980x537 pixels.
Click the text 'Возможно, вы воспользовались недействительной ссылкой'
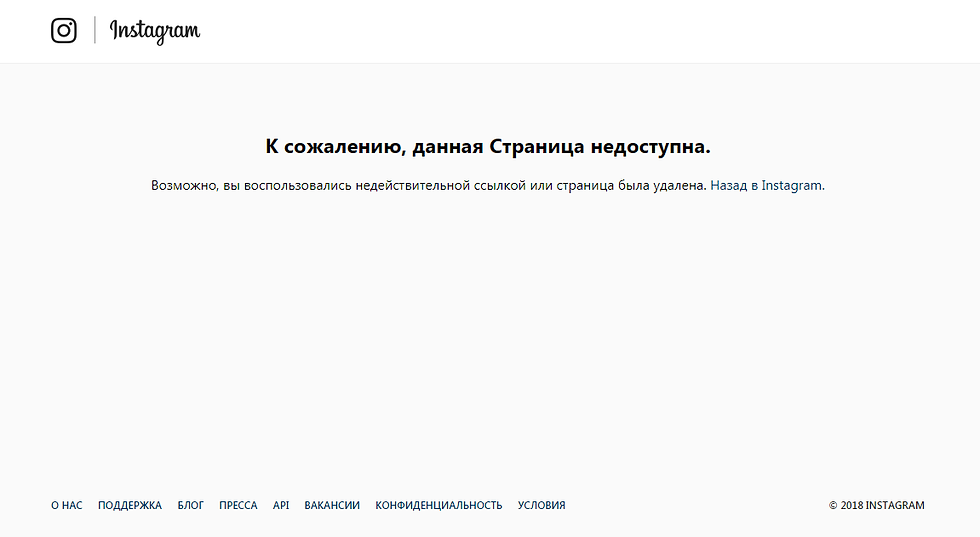(338, 186)
